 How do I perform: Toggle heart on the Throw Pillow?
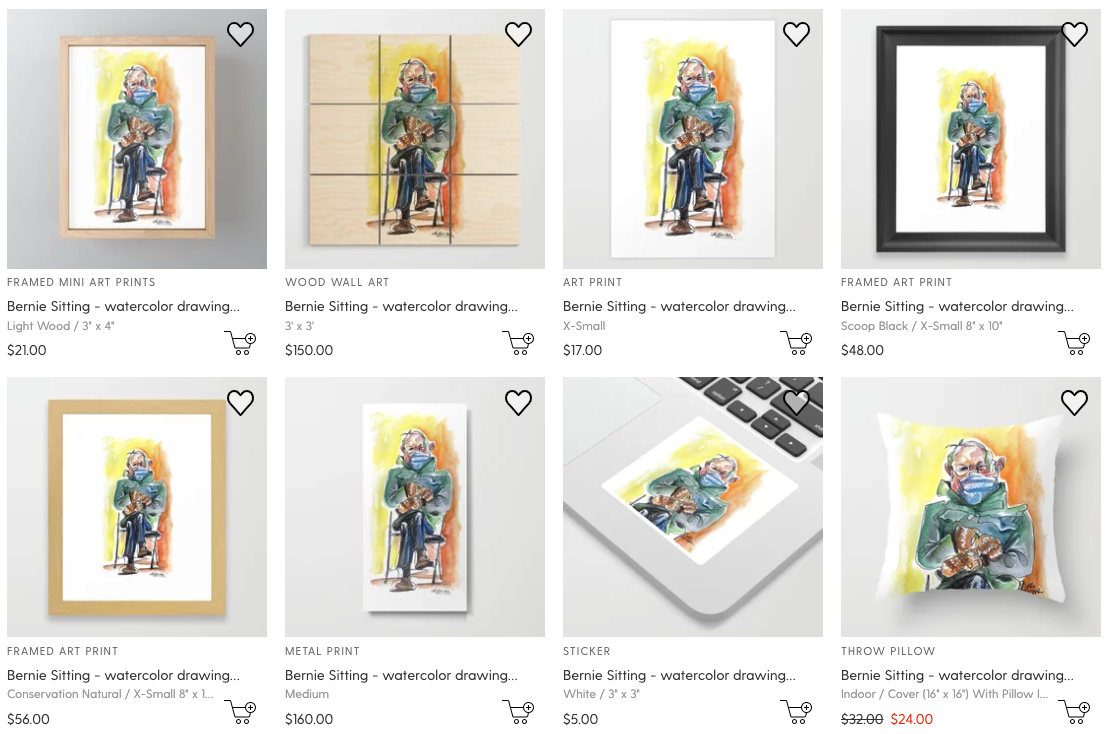[x=1074, y=403]
